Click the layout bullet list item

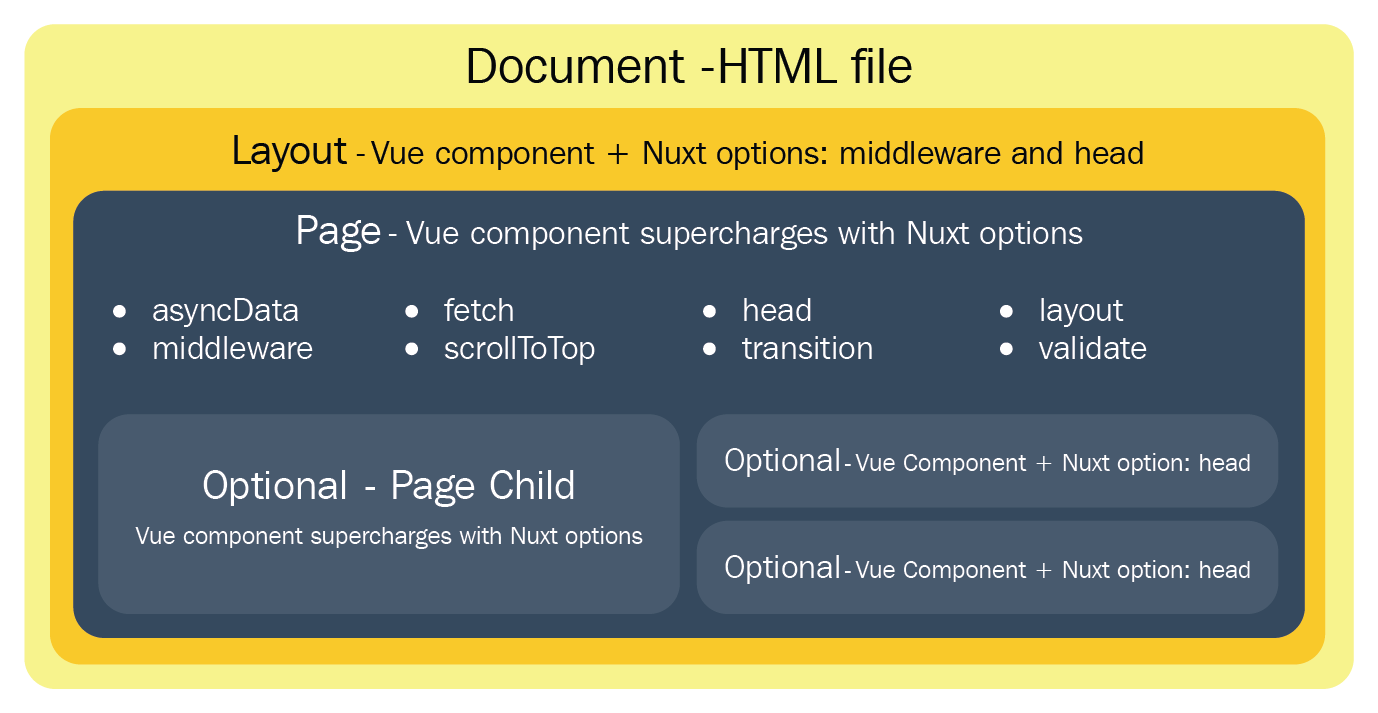pyautogui.click(x=1080, y=311)
